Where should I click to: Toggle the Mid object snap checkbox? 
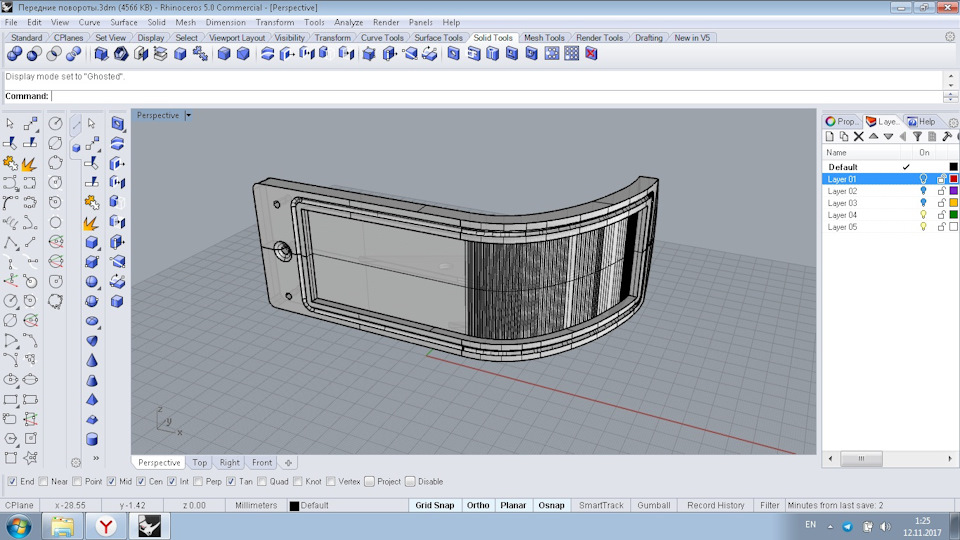111,481
